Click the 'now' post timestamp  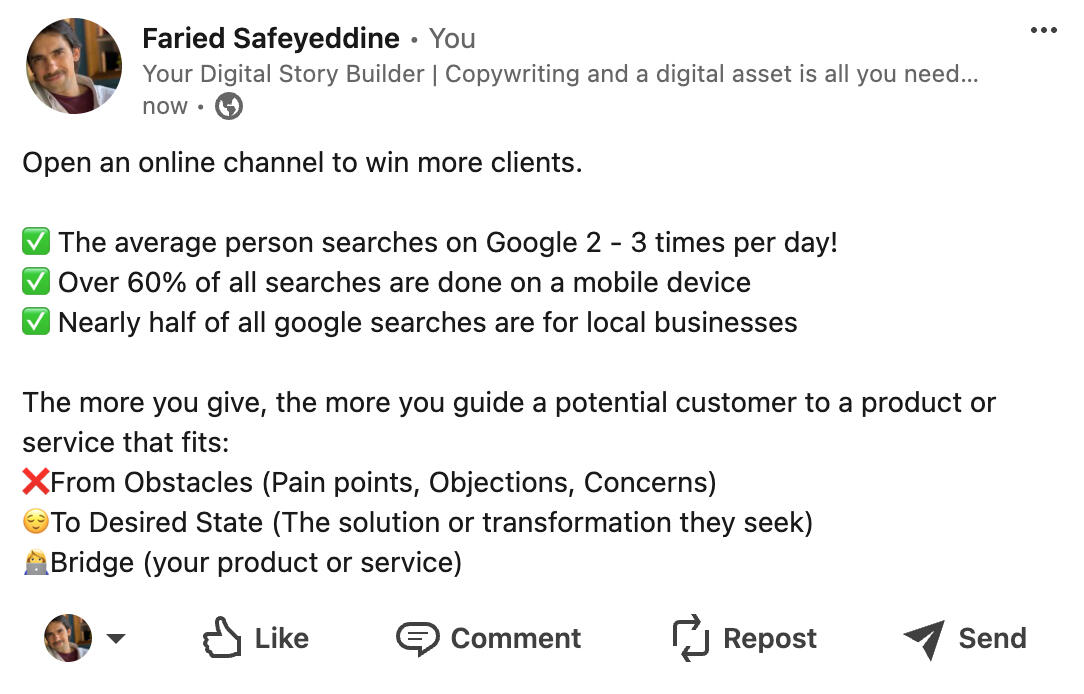pos(165,106)
